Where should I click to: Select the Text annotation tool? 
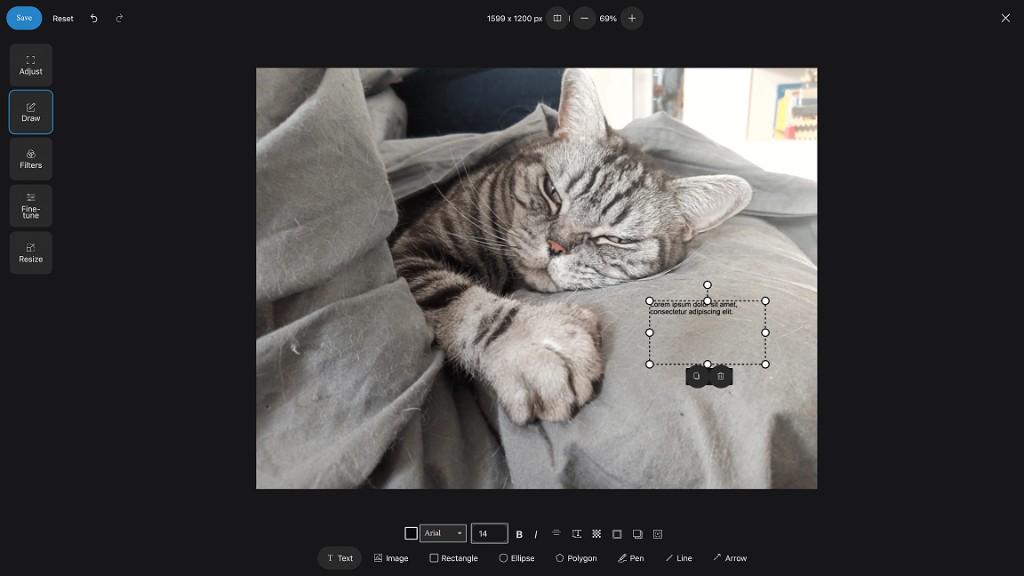point(340,558)
